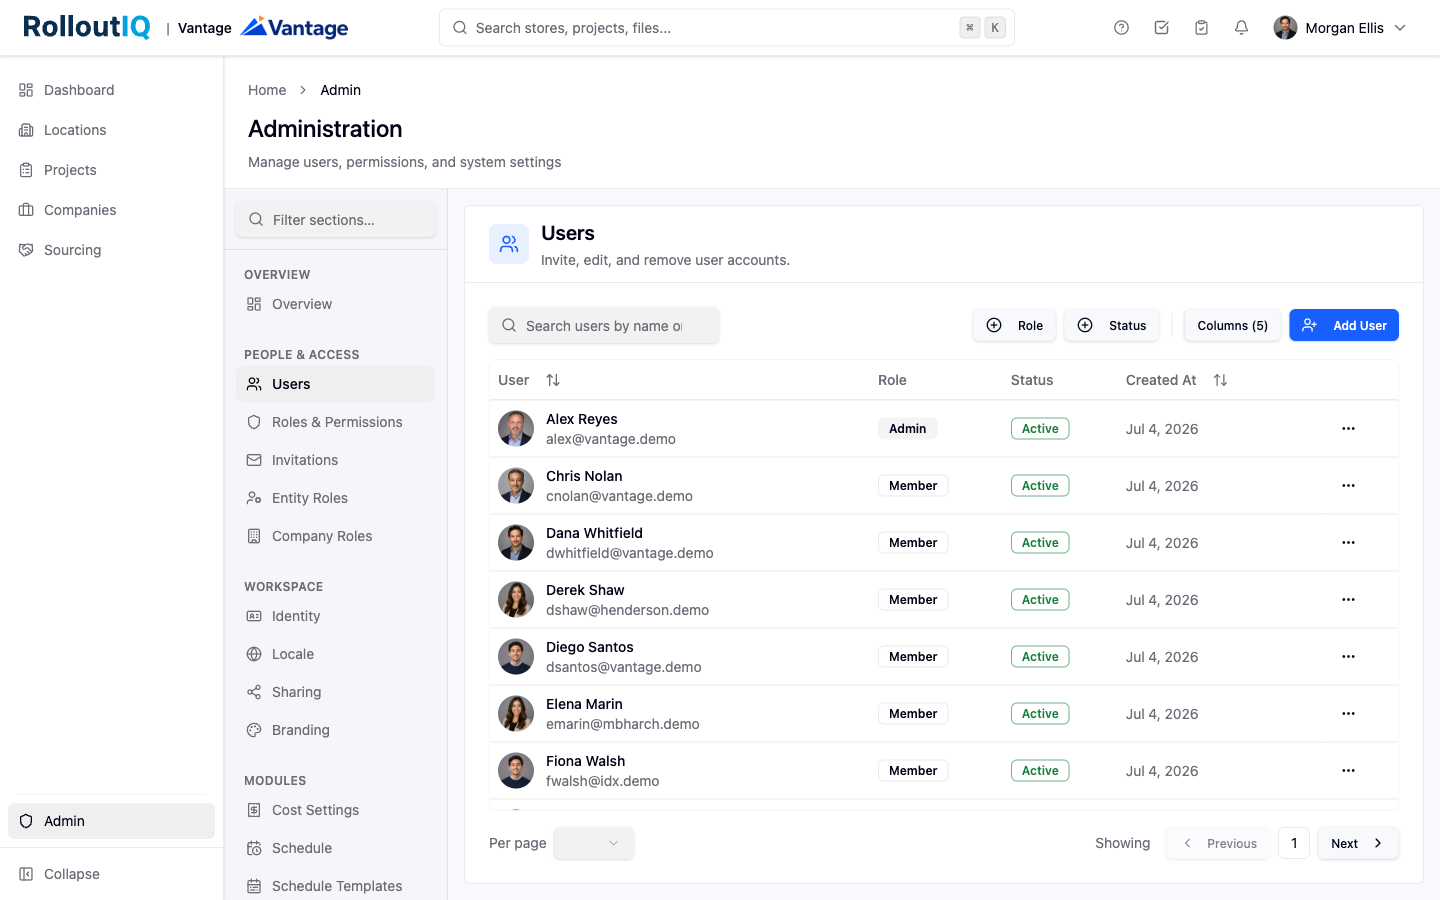Open row actions for Diego Santos

point(1348,656)
